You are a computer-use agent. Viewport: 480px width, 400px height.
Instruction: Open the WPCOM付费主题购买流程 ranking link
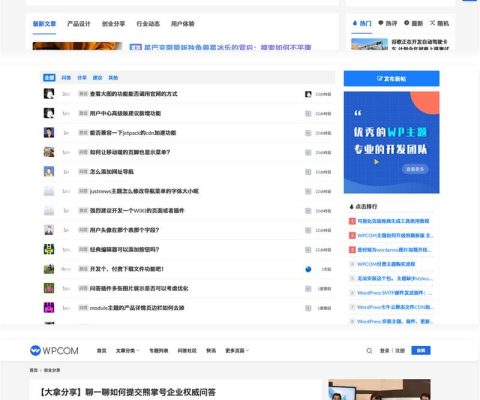pyautogui.click(x=386, y=264)
